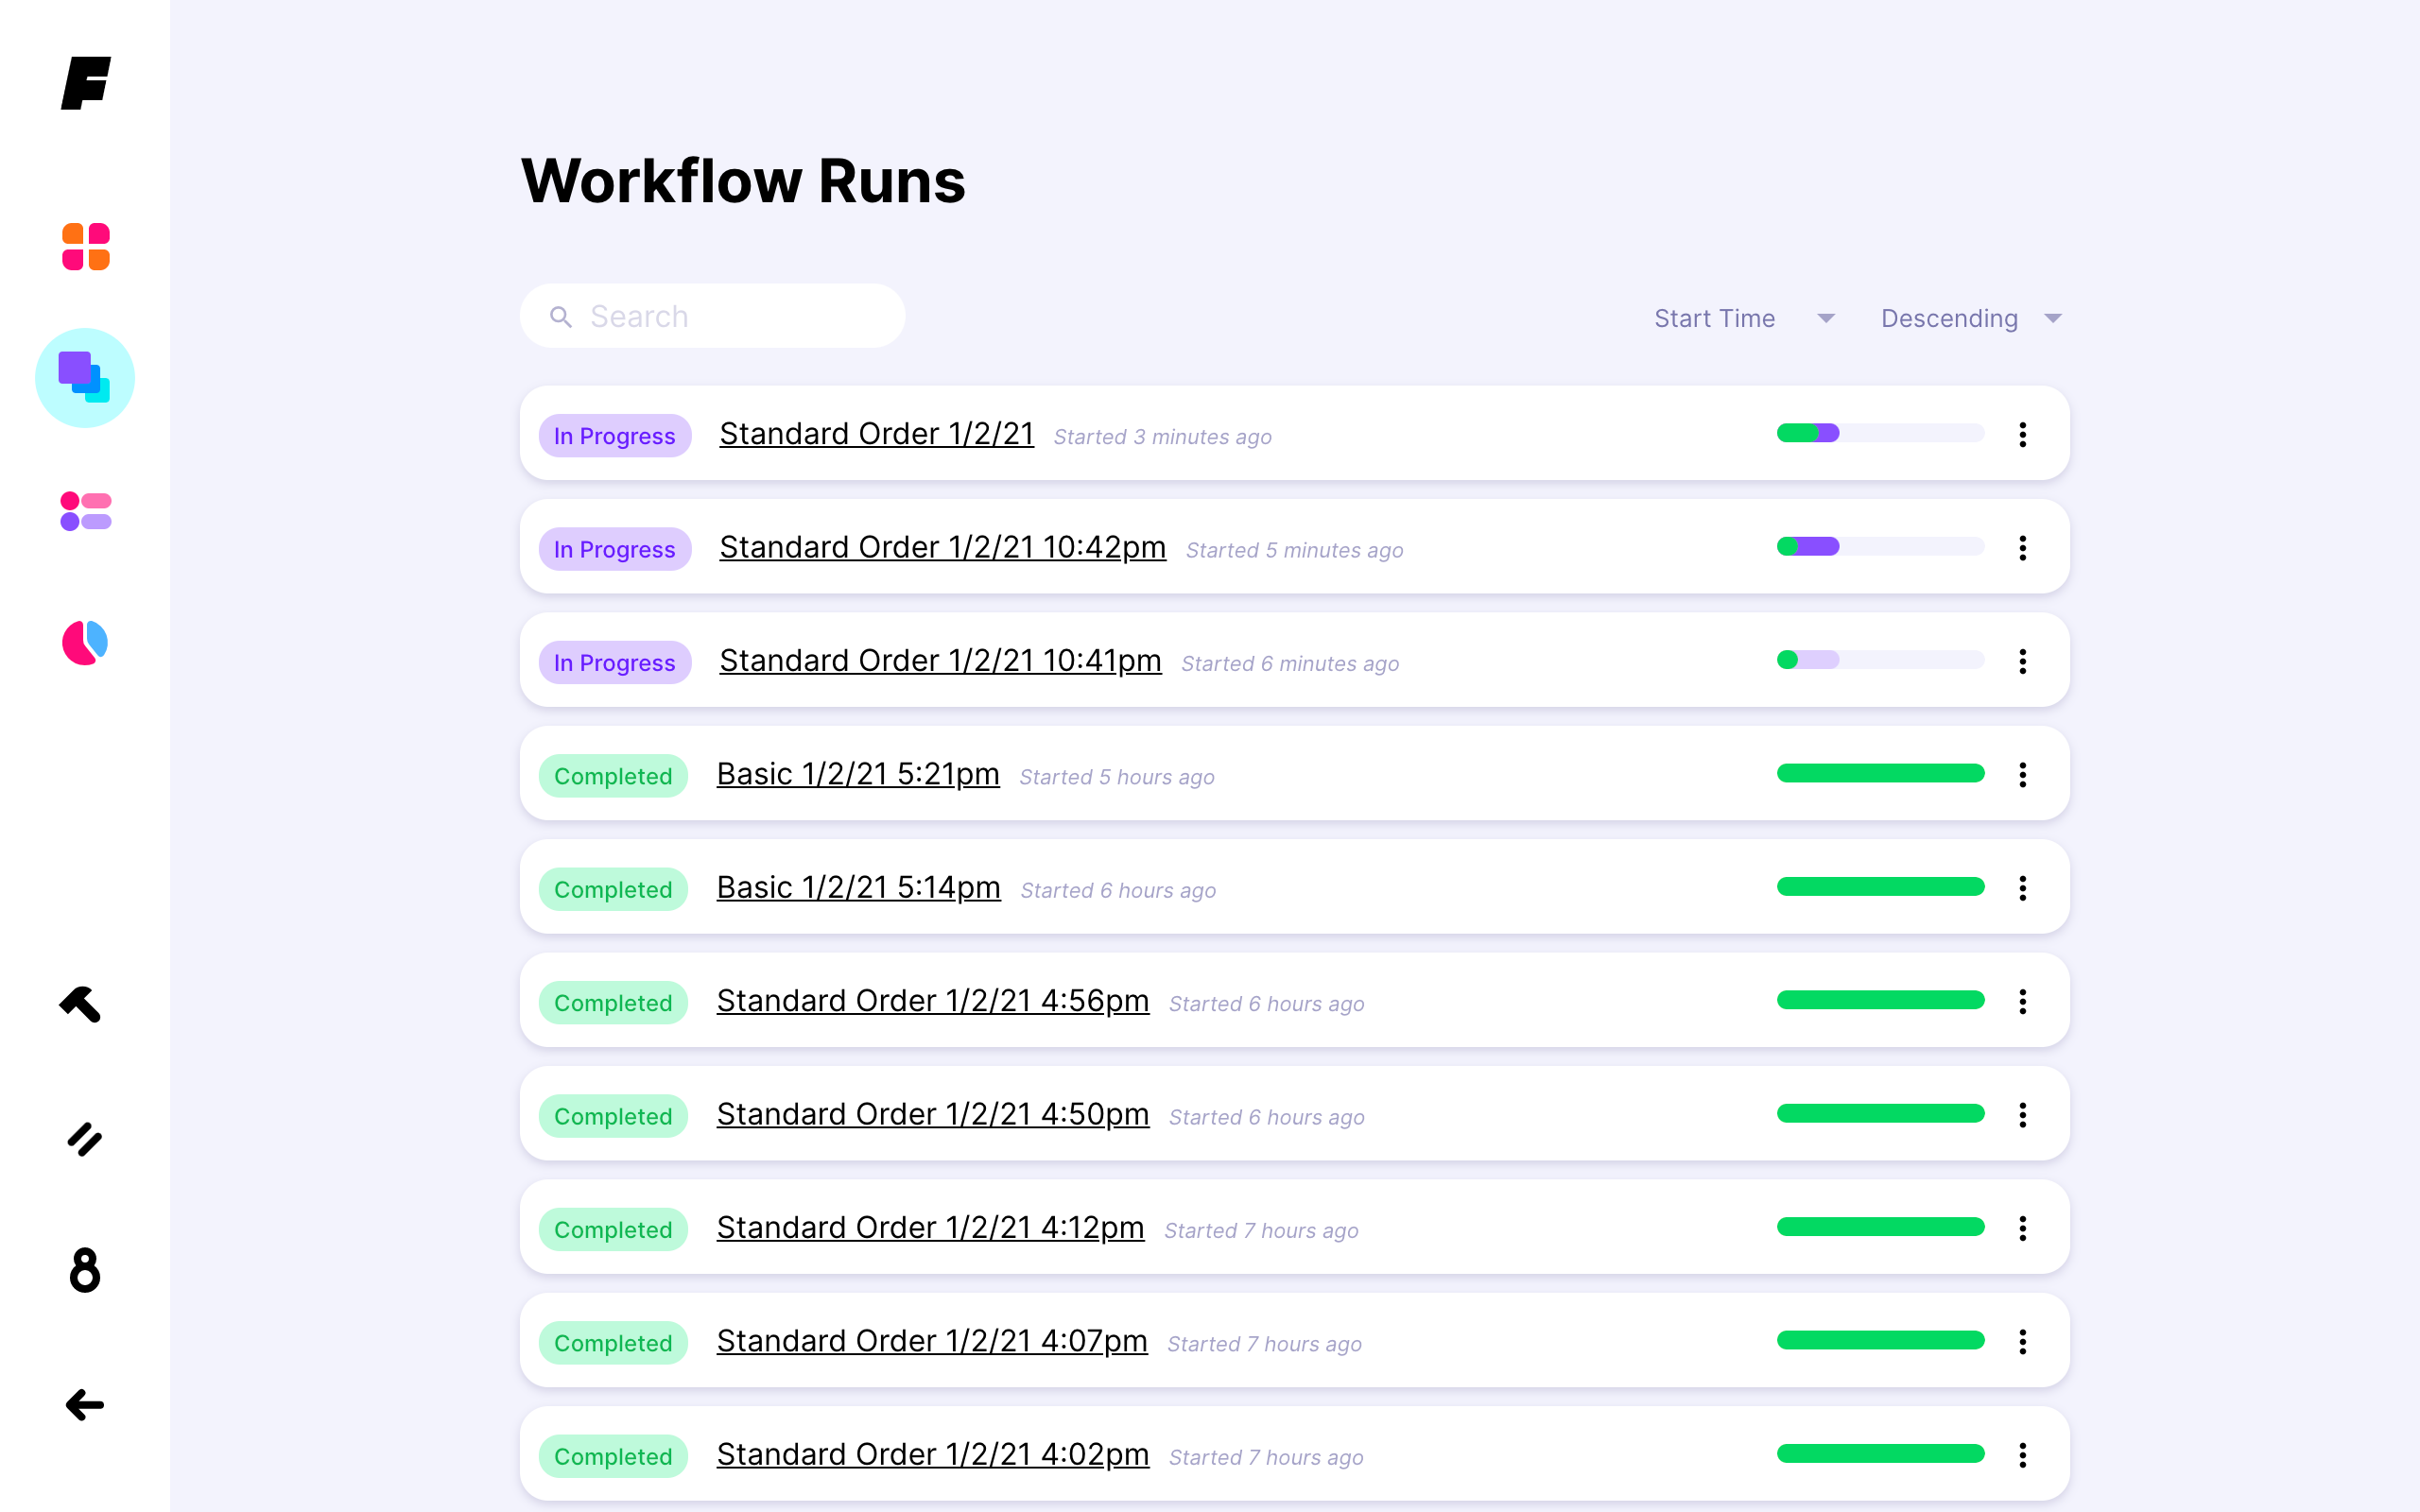Click In Progress badge of top run
2420x1512 pixels.
pos(614,435)
